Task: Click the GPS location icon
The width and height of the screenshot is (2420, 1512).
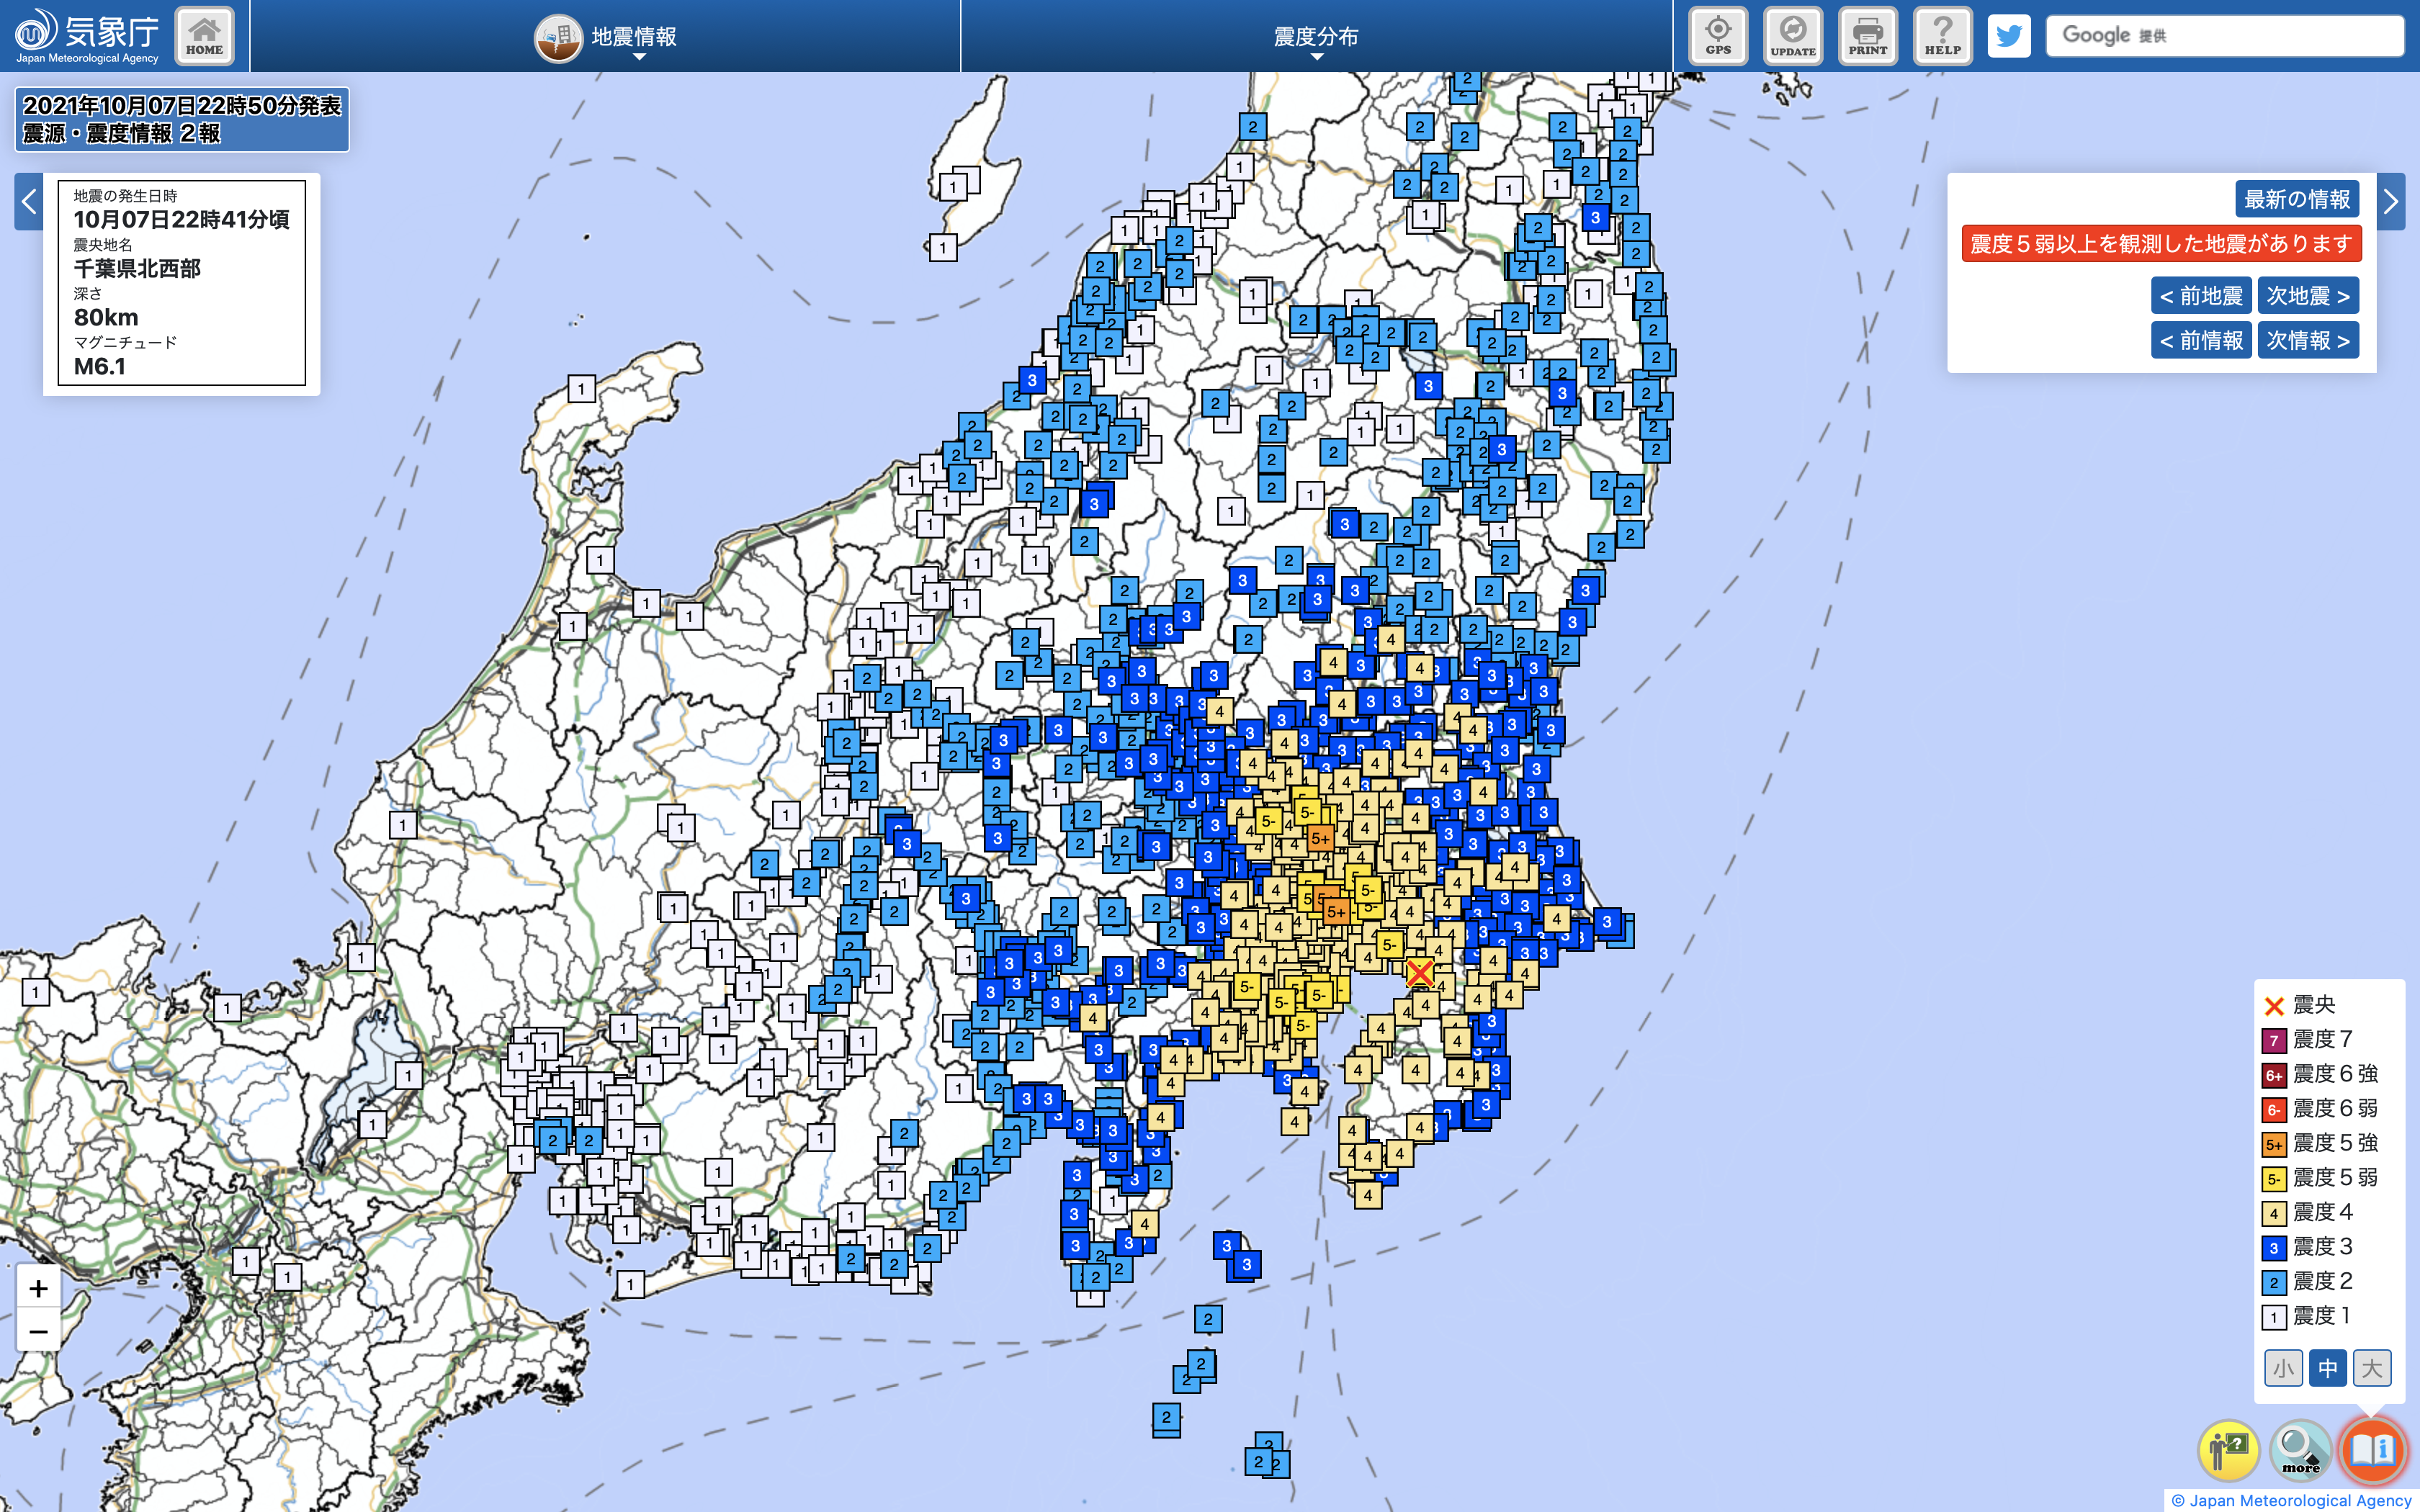Action: (1718, 36)
